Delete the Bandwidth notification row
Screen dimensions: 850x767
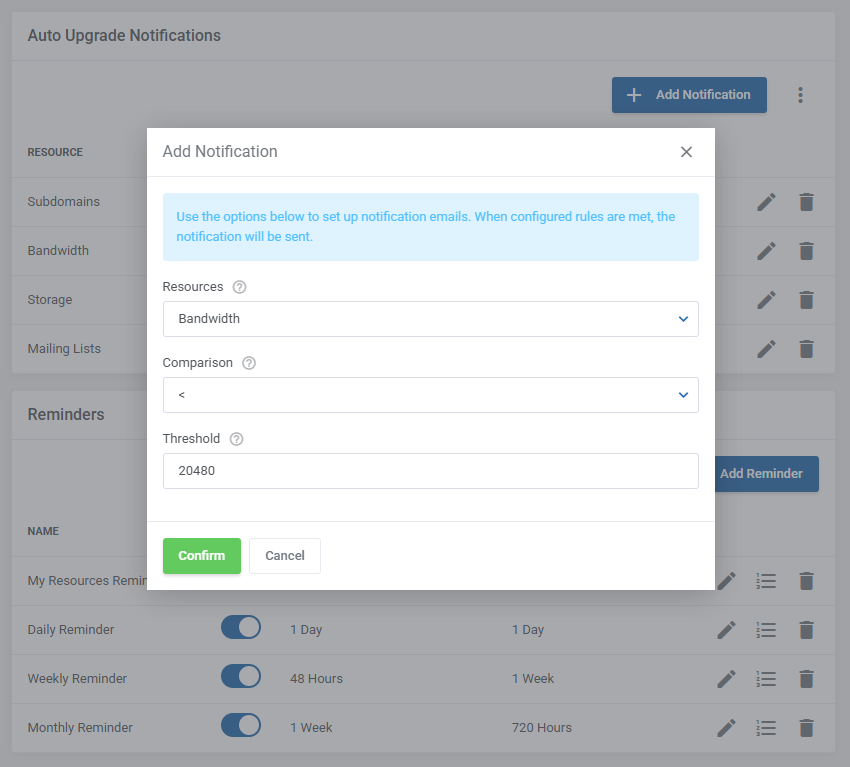(806, 251)
